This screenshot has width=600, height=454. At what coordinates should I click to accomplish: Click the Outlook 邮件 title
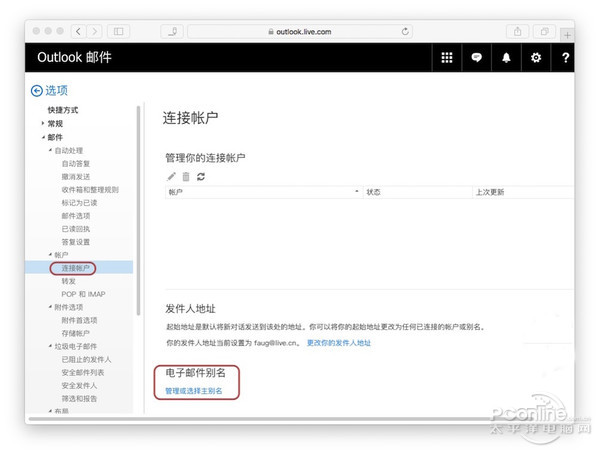[x=74, y=57]
